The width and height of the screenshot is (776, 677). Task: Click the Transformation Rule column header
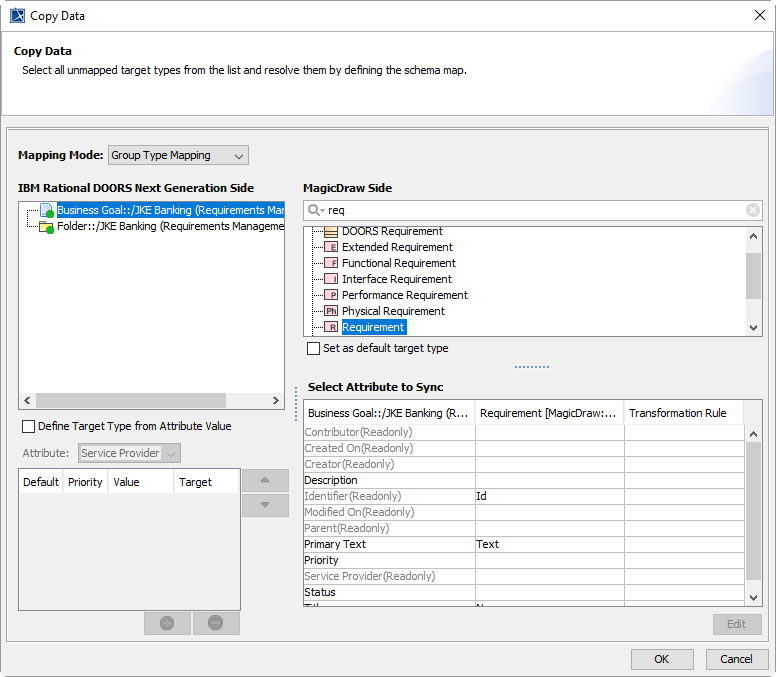click(678, 412)
